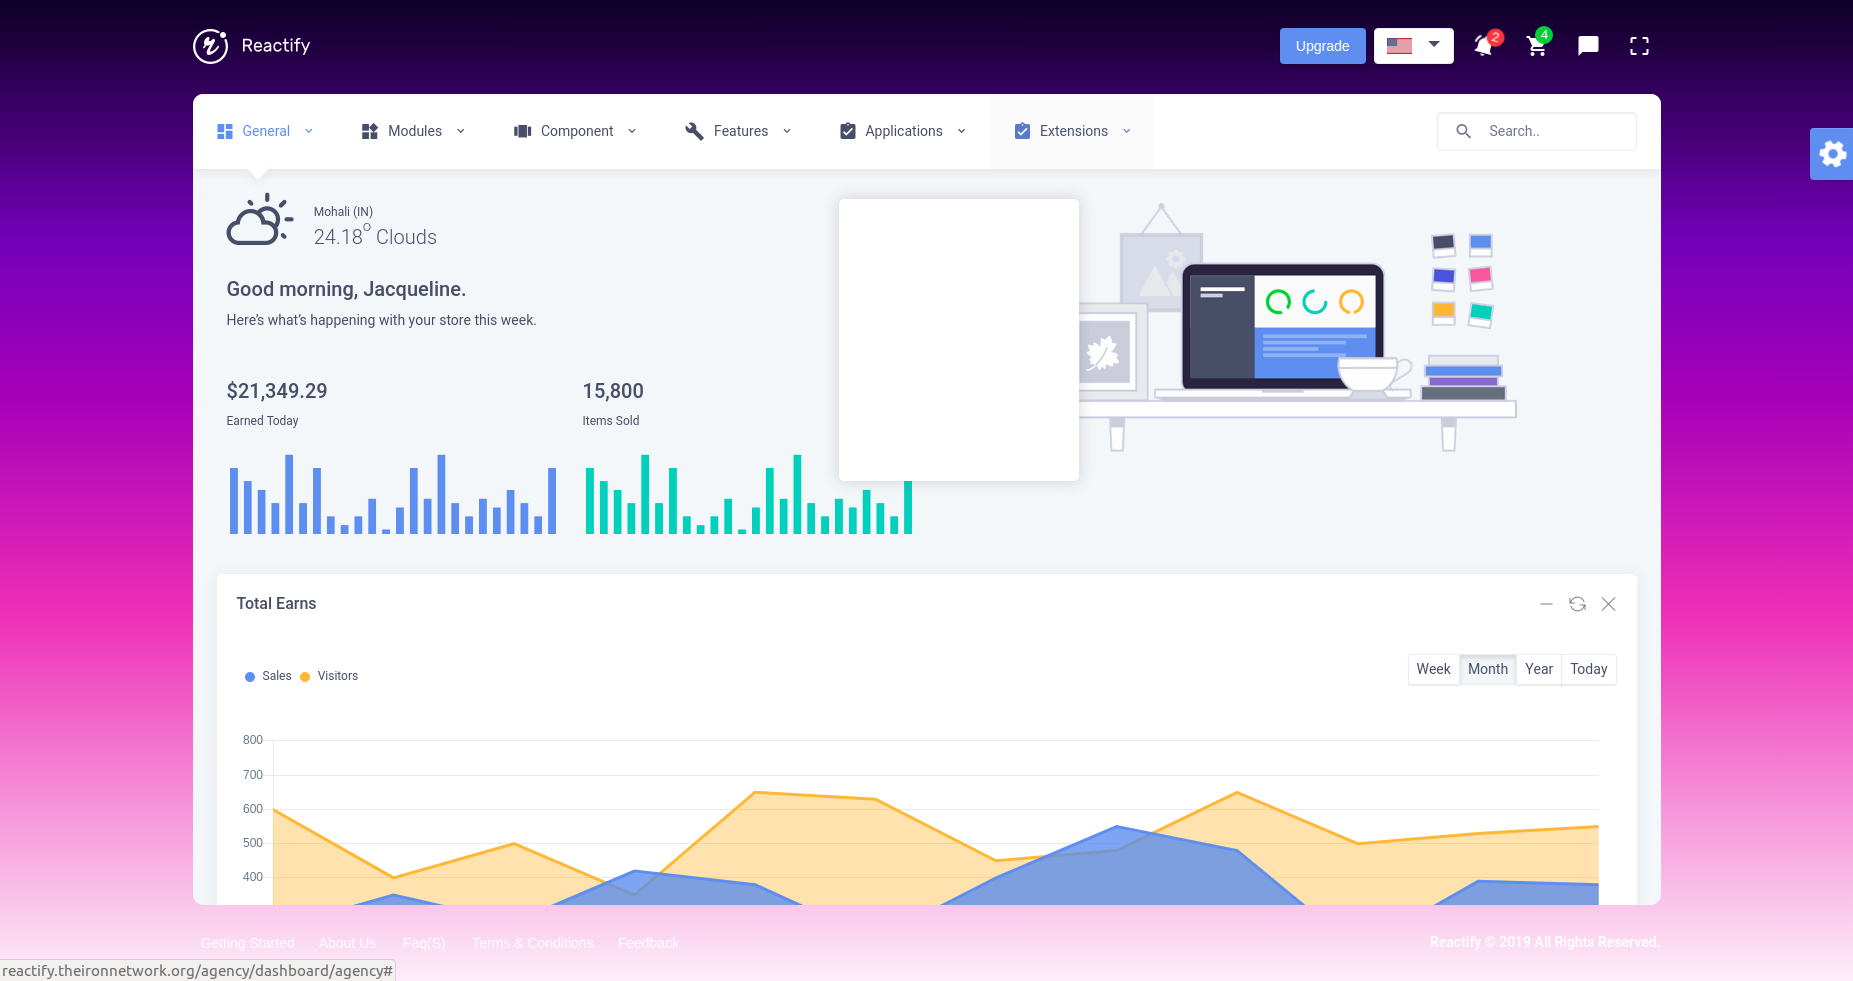
Task: Open the Feedback footer link
Action: [x=648, y=942]
